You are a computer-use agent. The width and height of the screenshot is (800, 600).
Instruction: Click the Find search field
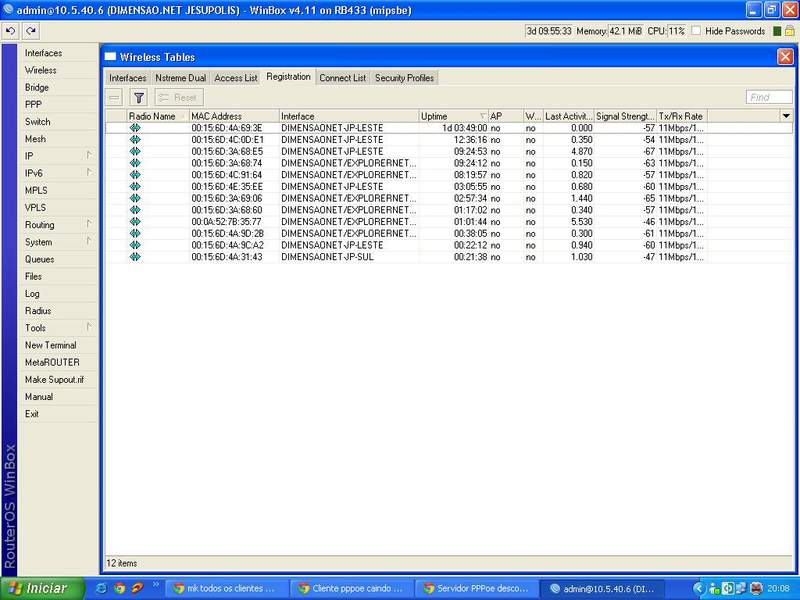769,97
